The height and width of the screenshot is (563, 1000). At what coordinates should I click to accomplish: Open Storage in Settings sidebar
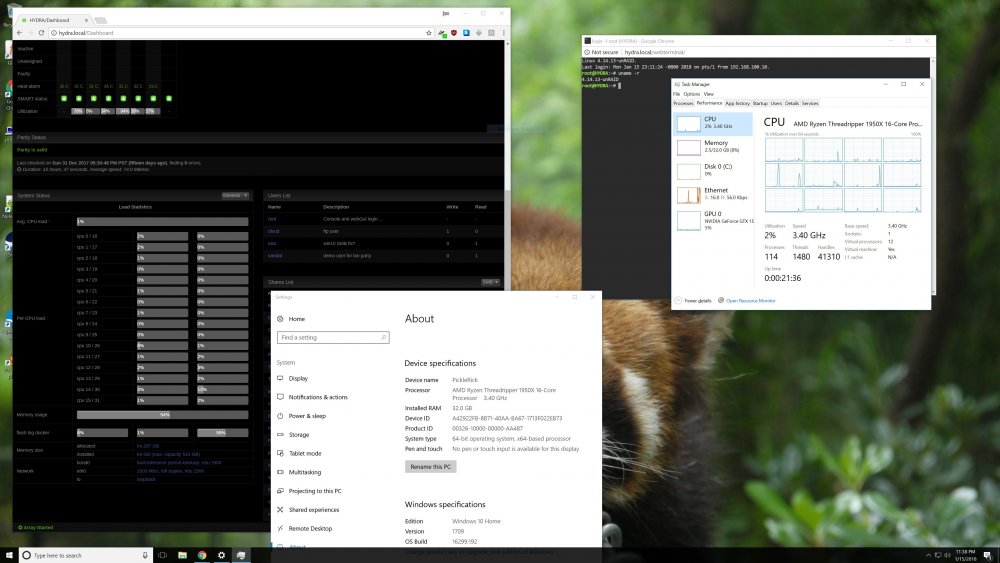298,435
